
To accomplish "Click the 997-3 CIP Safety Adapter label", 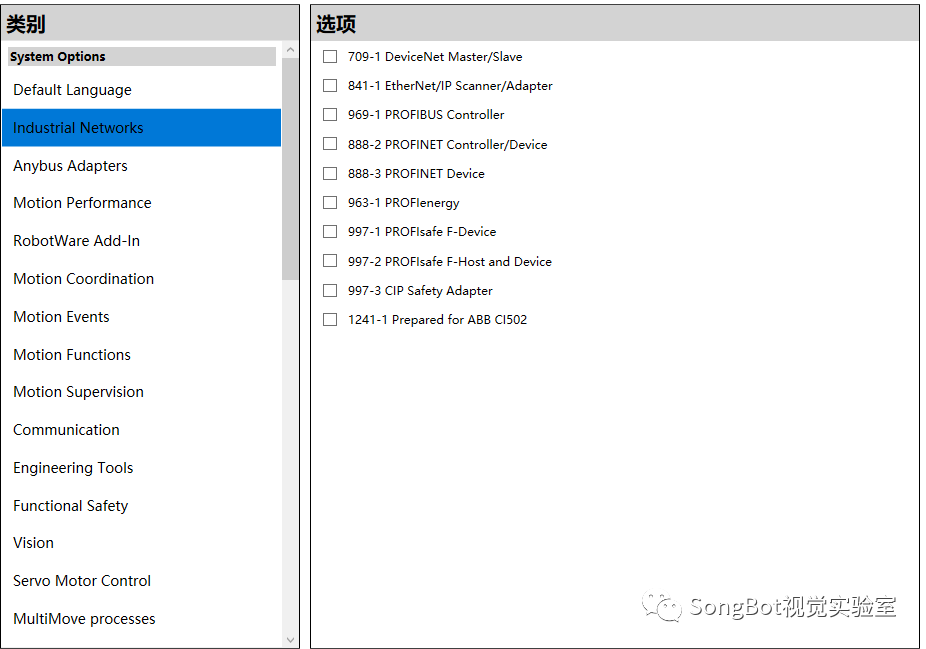I will (x=420, y=291).
